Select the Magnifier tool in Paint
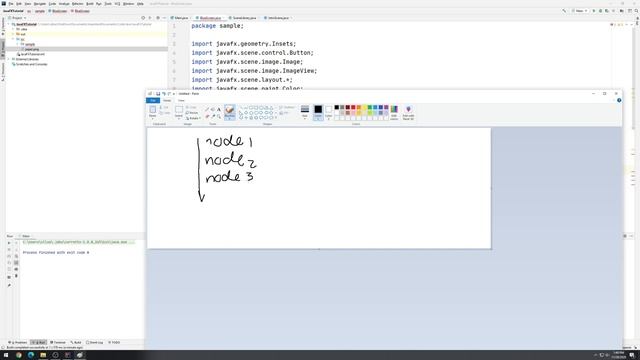 tap(219, 116)
